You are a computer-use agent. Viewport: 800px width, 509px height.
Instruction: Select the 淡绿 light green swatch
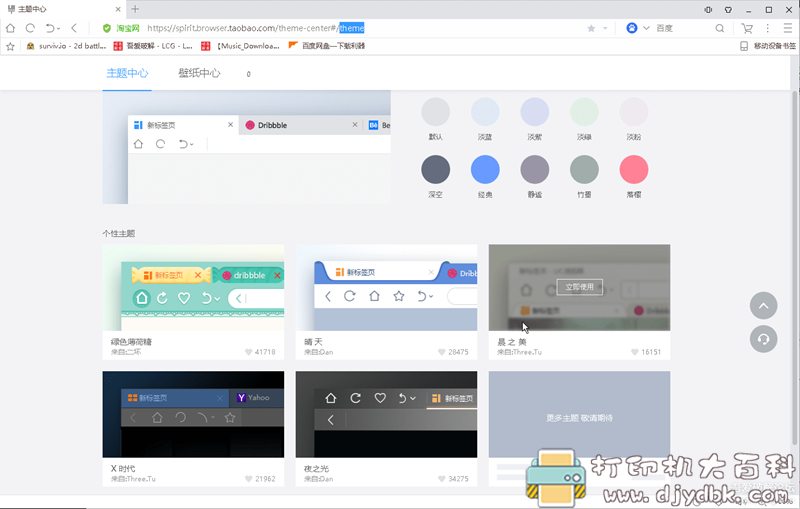(x=584, y=112)
